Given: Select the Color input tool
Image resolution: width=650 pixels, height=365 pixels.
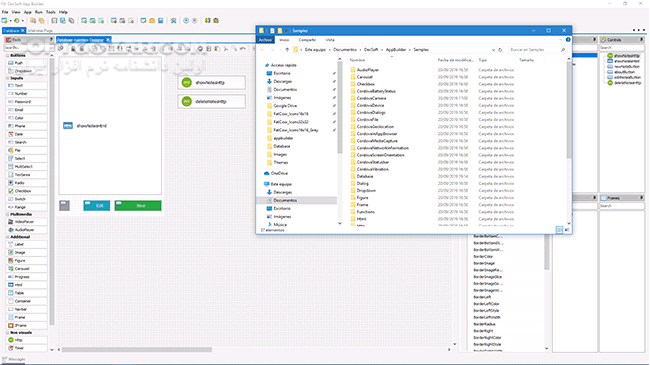Looking at the screenshot, I should pyautogui.click(x=27, y=118).
